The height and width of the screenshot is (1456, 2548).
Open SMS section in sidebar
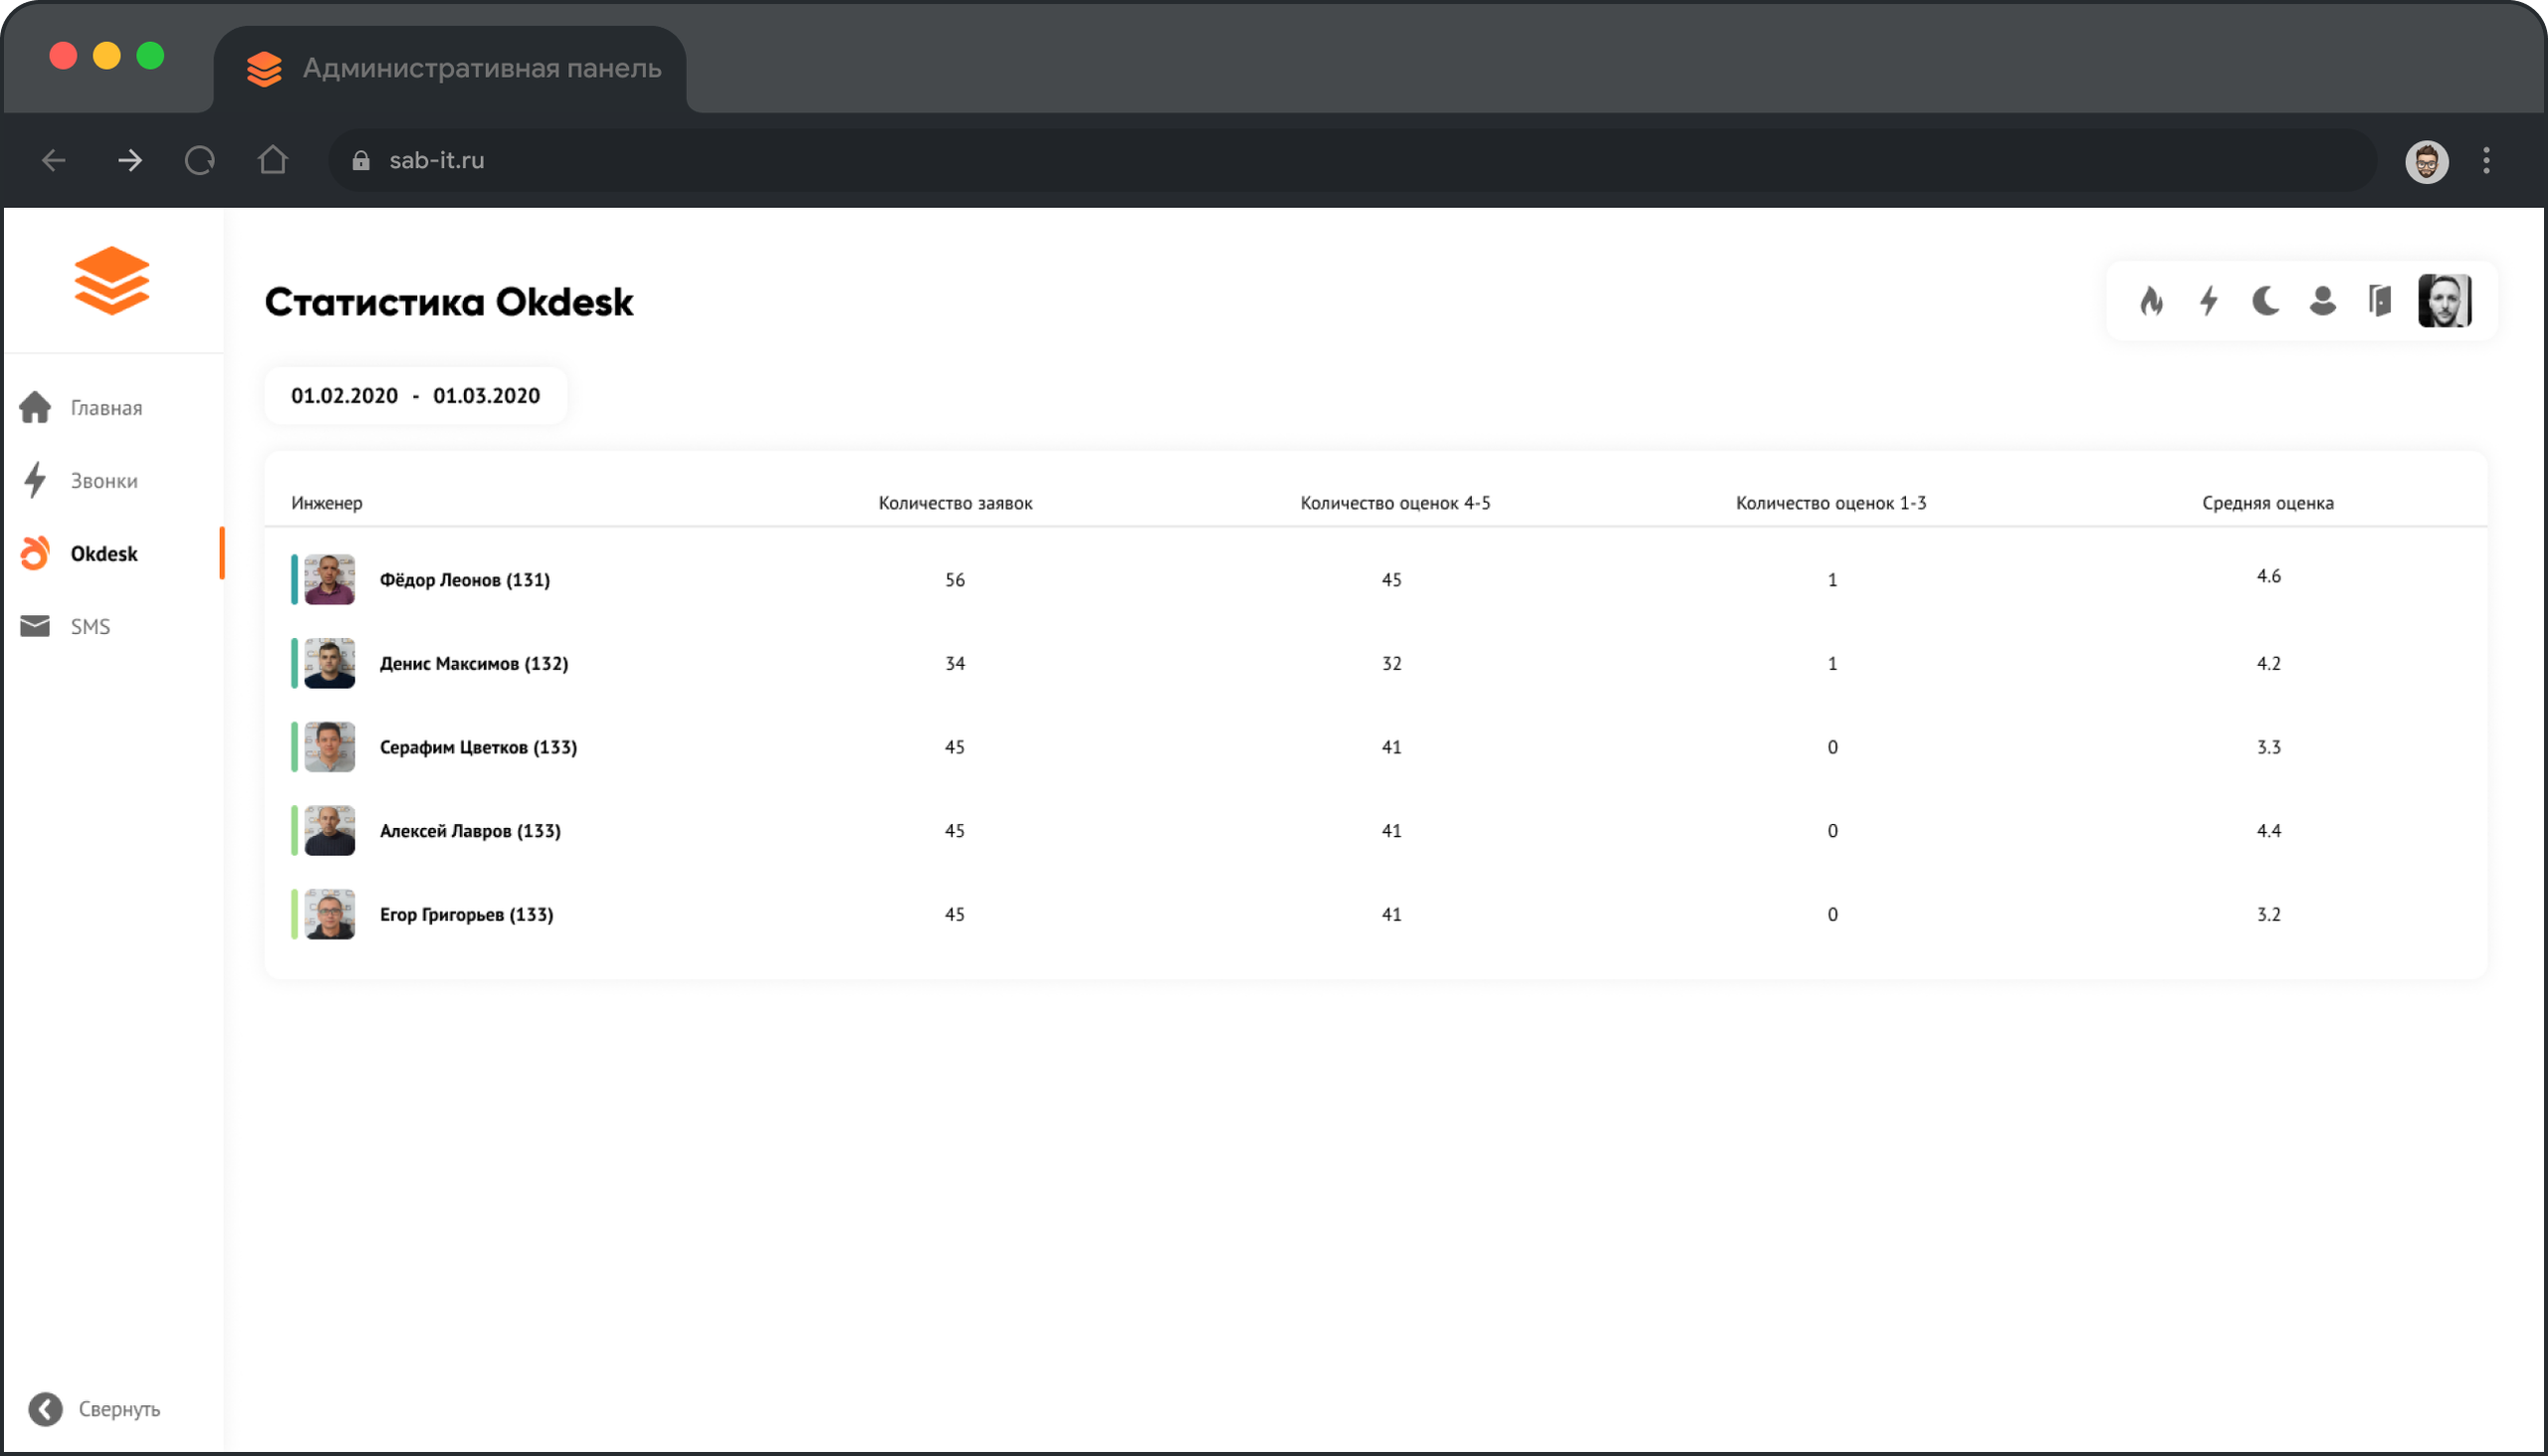[89, 627]
